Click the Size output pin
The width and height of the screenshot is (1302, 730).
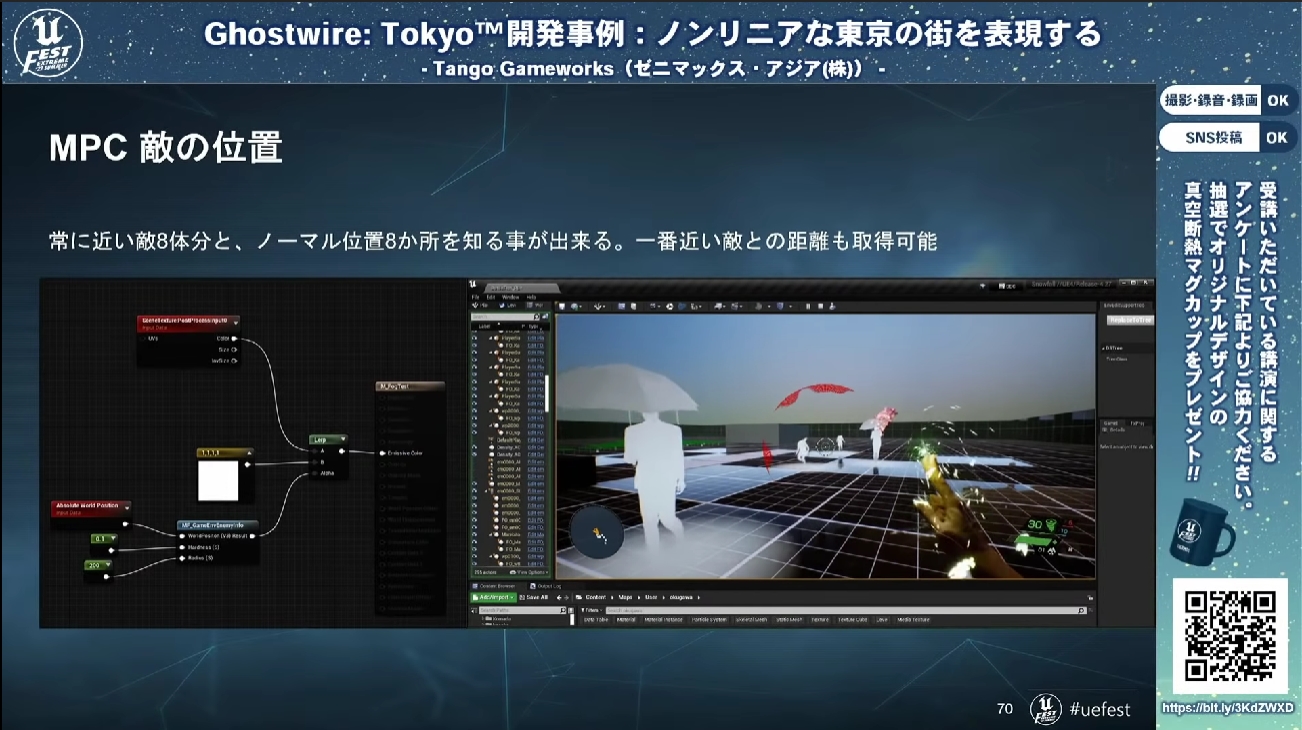tap(234, 349)
